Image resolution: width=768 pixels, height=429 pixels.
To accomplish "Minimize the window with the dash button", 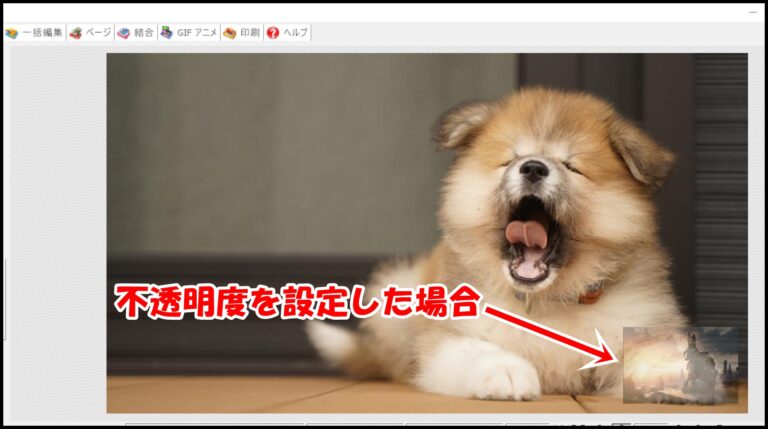I will (x=753, y=12).
